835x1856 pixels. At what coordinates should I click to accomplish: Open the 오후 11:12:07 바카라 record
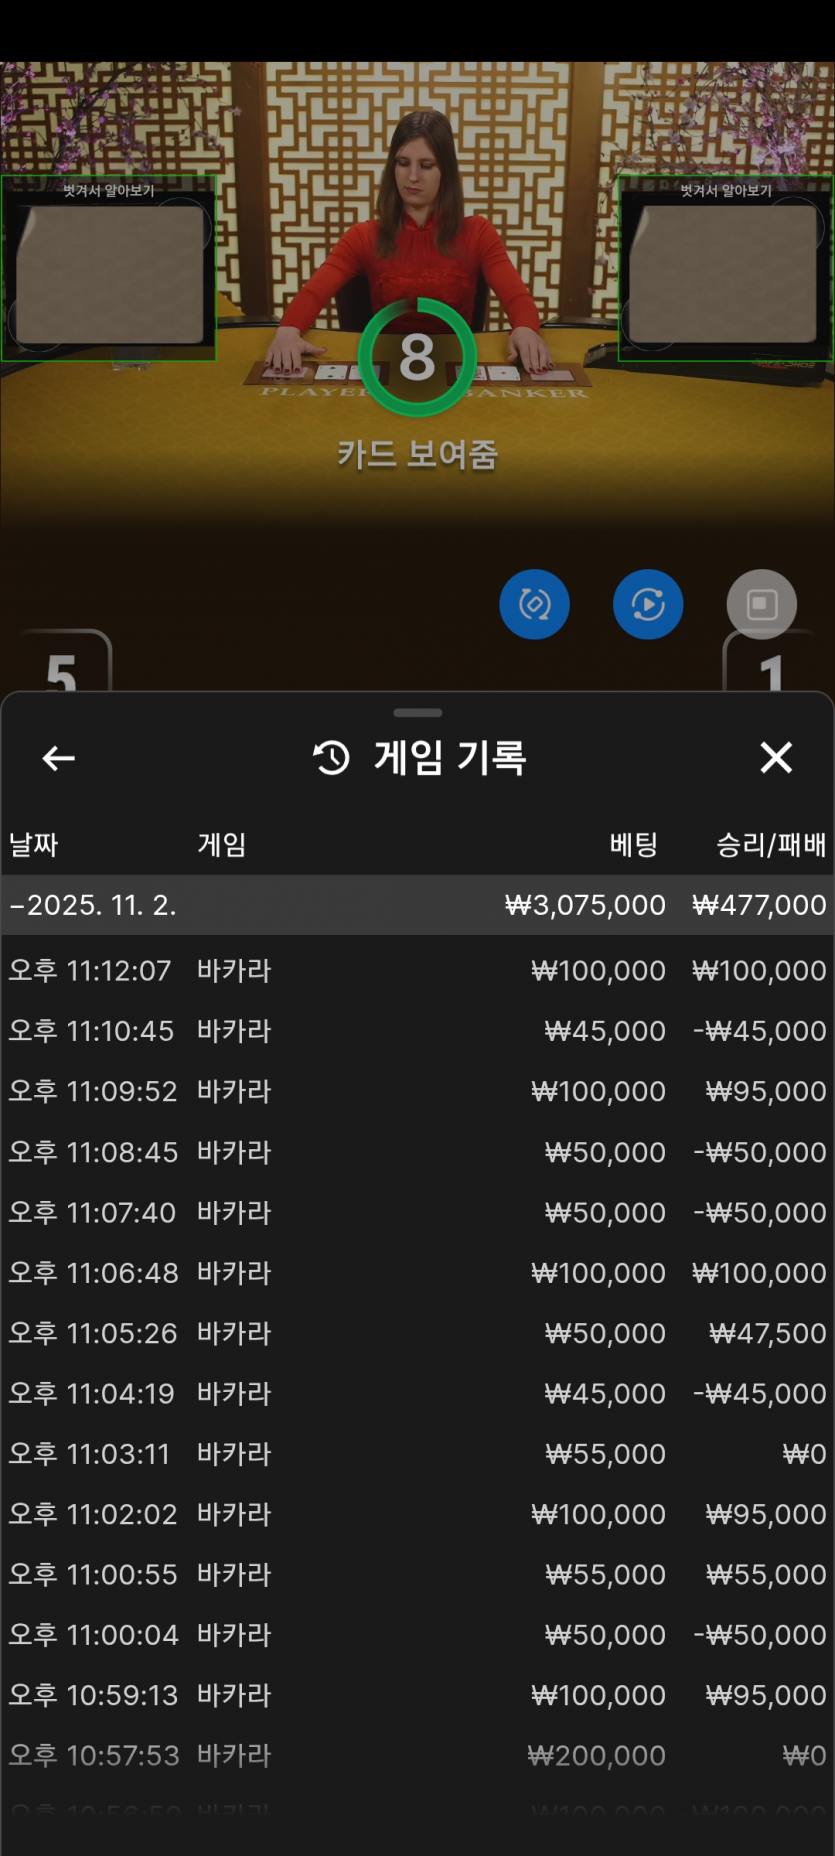click(x=417, y=971)
